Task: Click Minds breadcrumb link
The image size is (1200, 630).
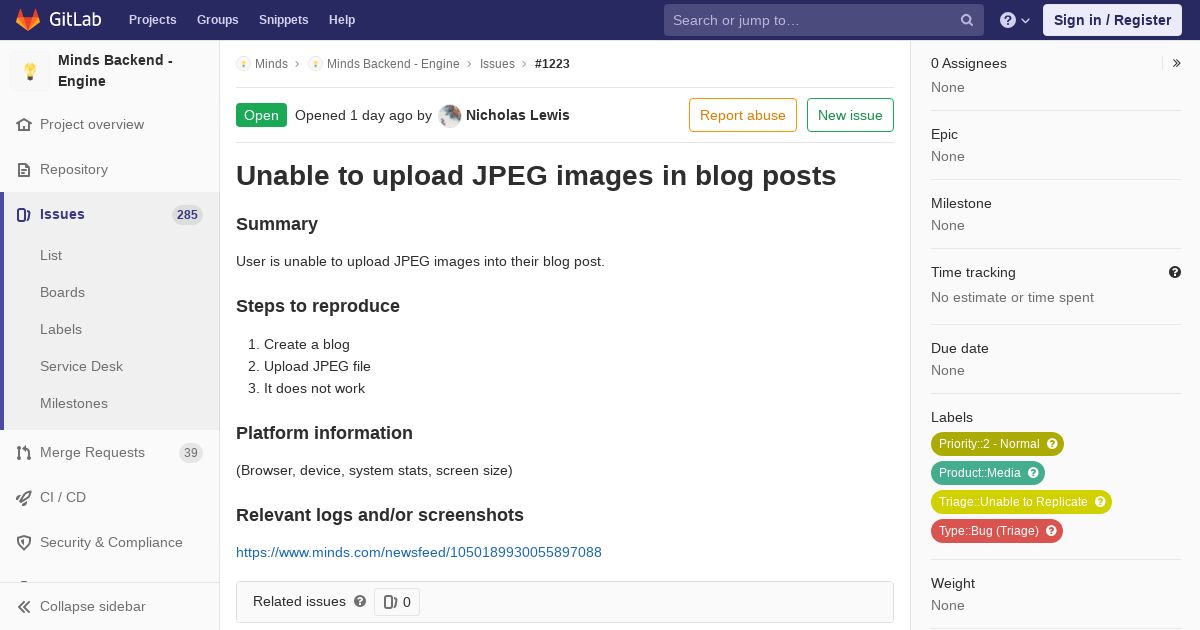Action: click(271, 64)
